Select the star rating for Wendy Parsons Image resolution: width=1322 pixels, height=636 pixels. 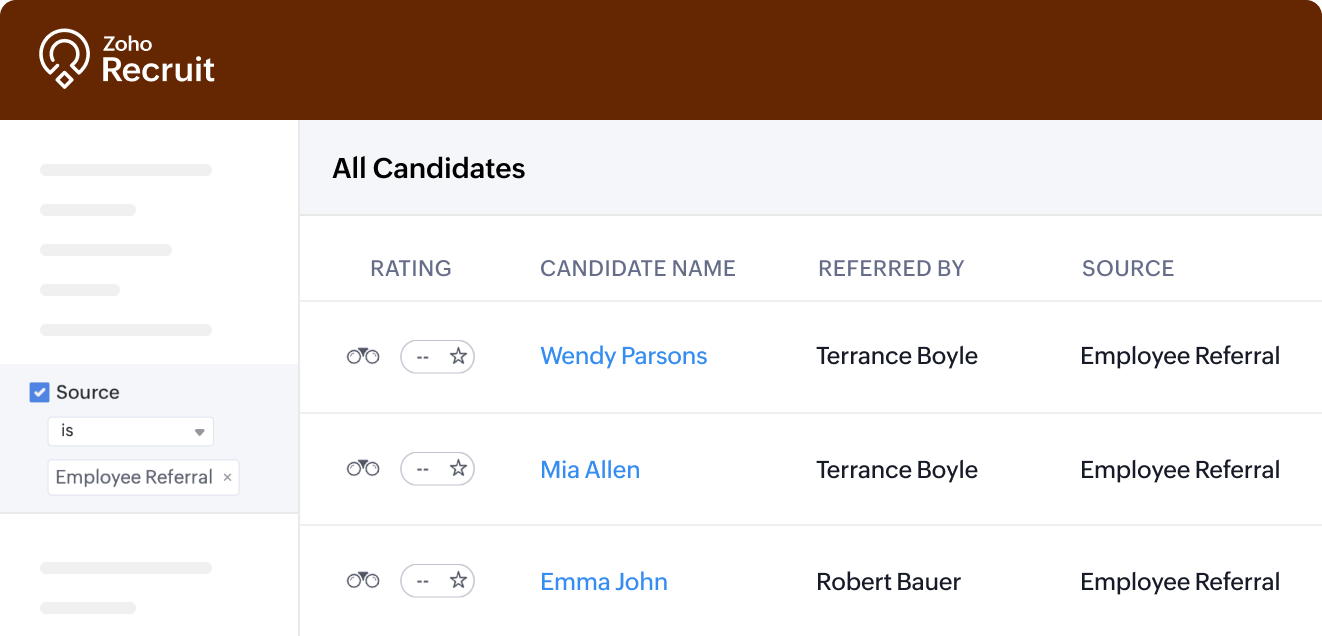pos(458,356)
